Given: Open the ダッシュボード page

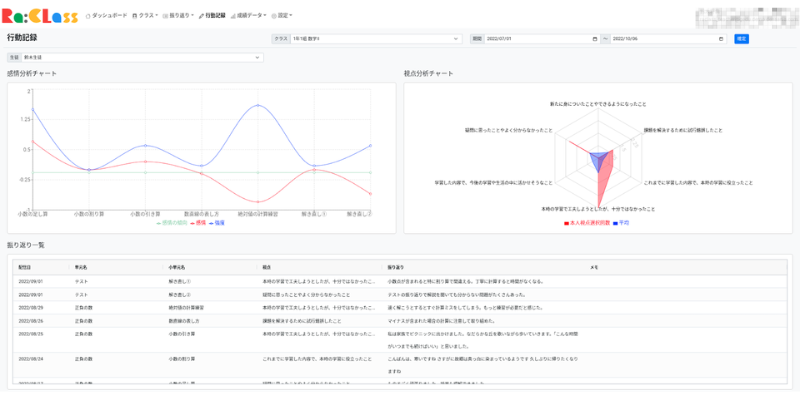Looking at the screenshot, I should click(107, 16).
